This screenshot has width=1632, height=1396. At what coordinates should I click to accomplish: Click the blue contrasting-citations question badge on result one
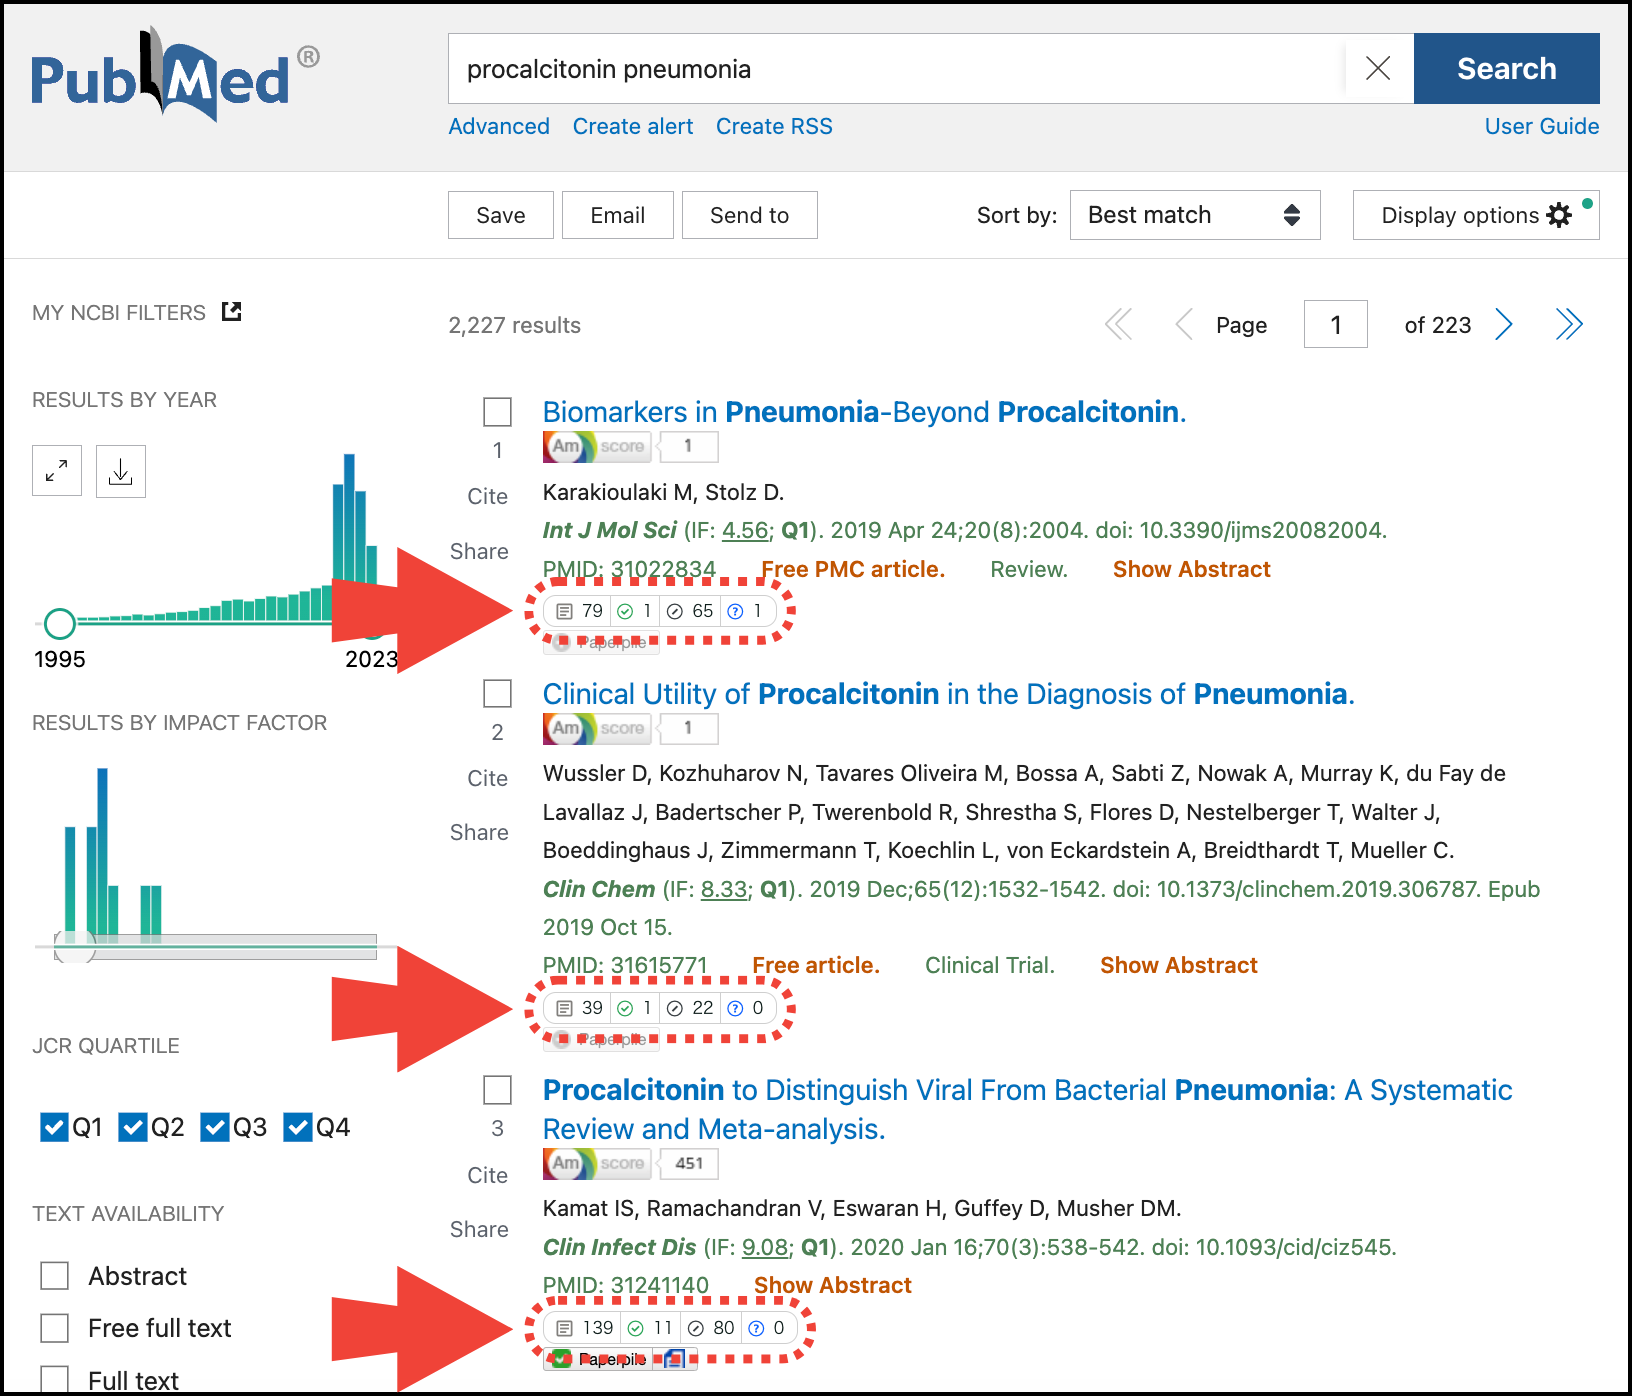pyautogui.click(x=745, y=611)
